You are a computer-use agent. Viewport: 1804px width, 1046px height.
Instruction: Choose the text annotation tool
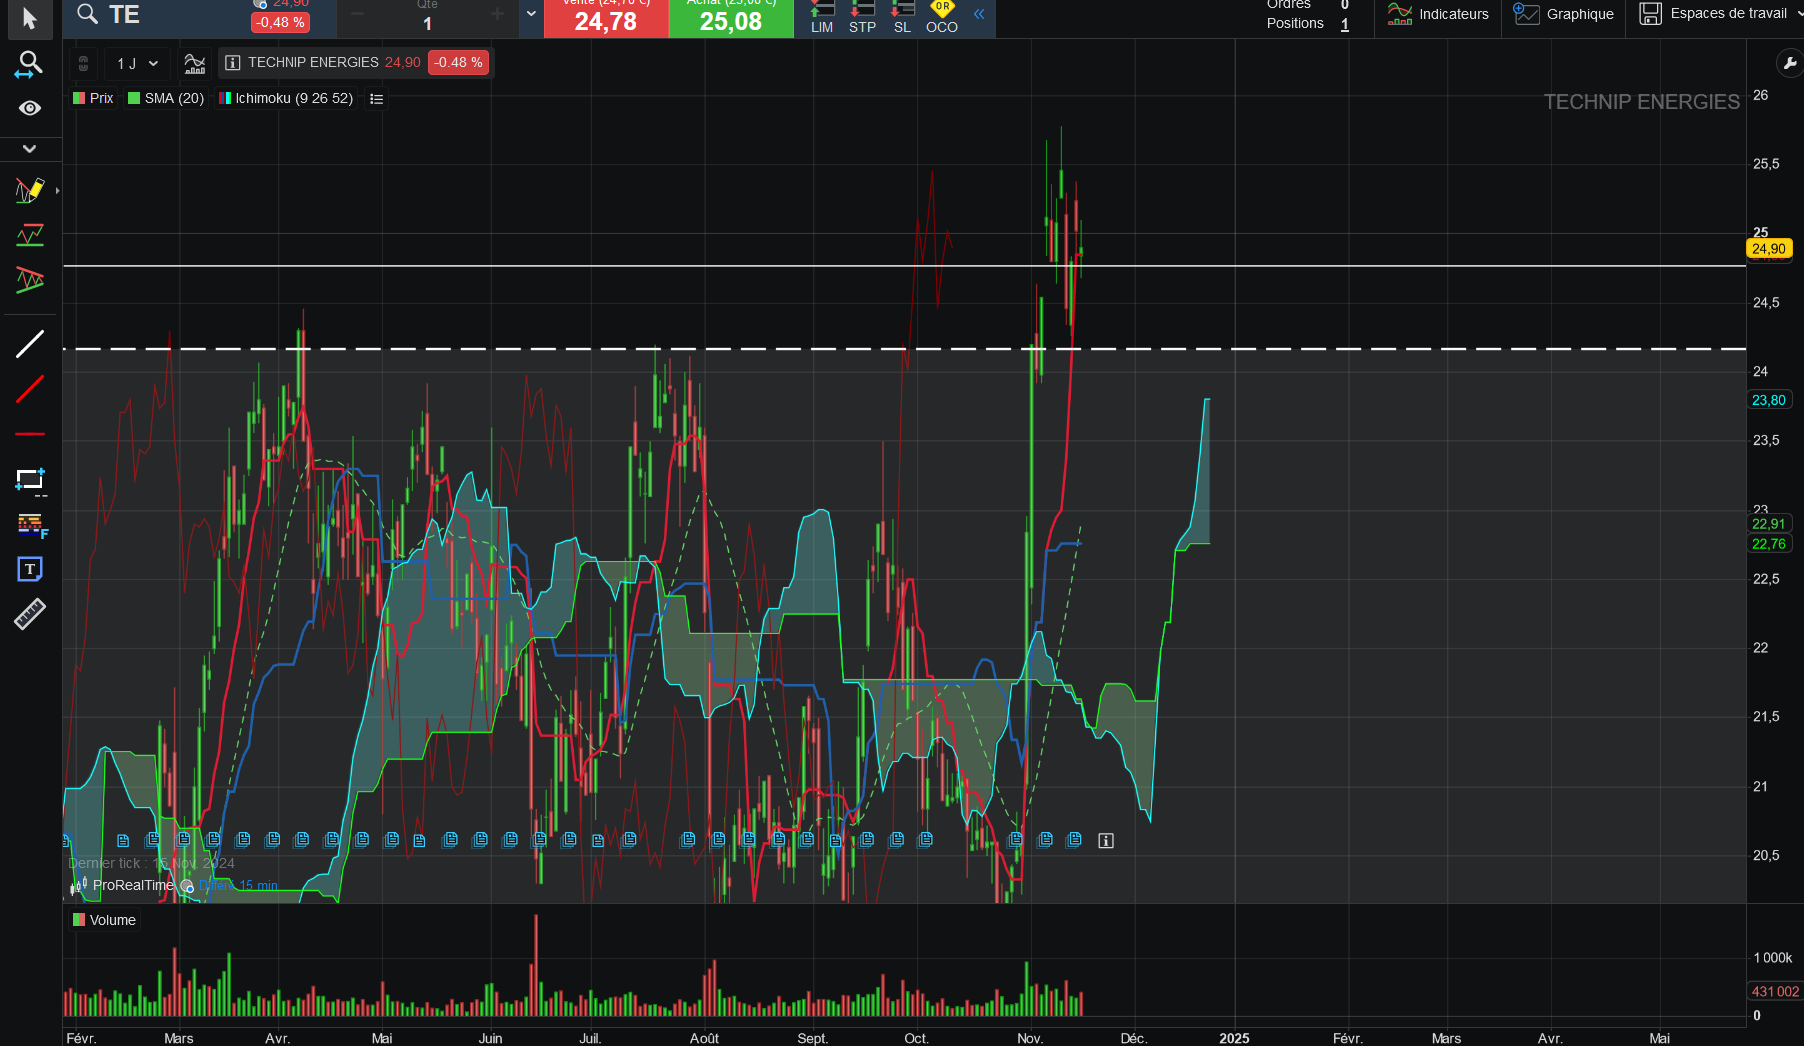30,569
